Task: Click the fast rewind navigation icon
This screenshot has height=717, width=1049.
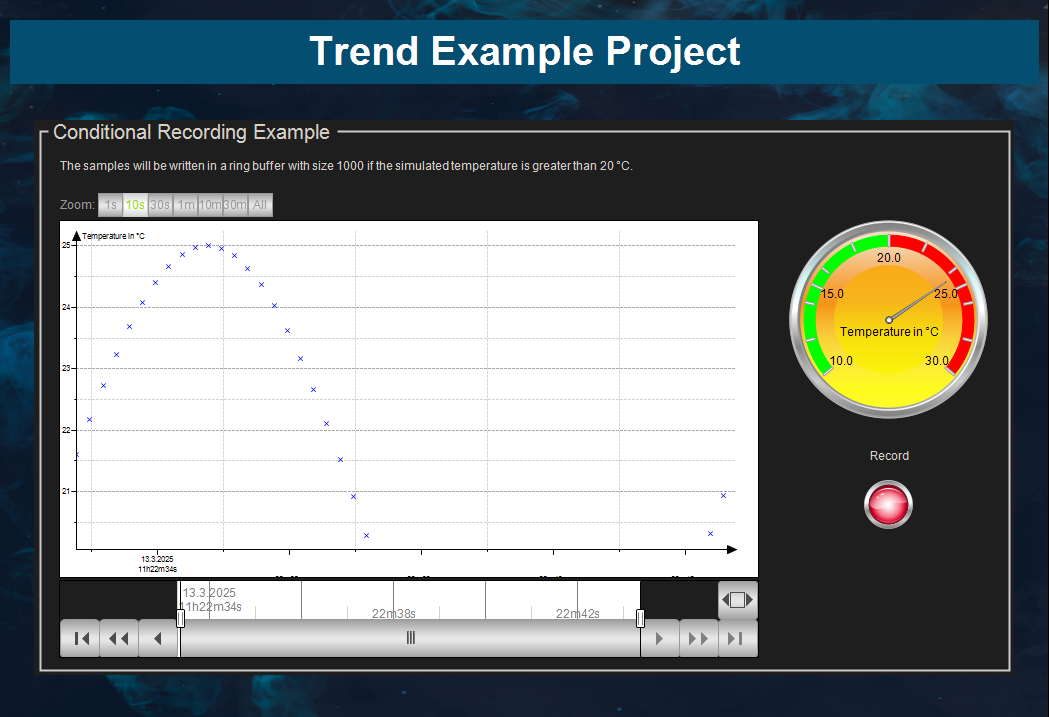Action: point(118,638)
